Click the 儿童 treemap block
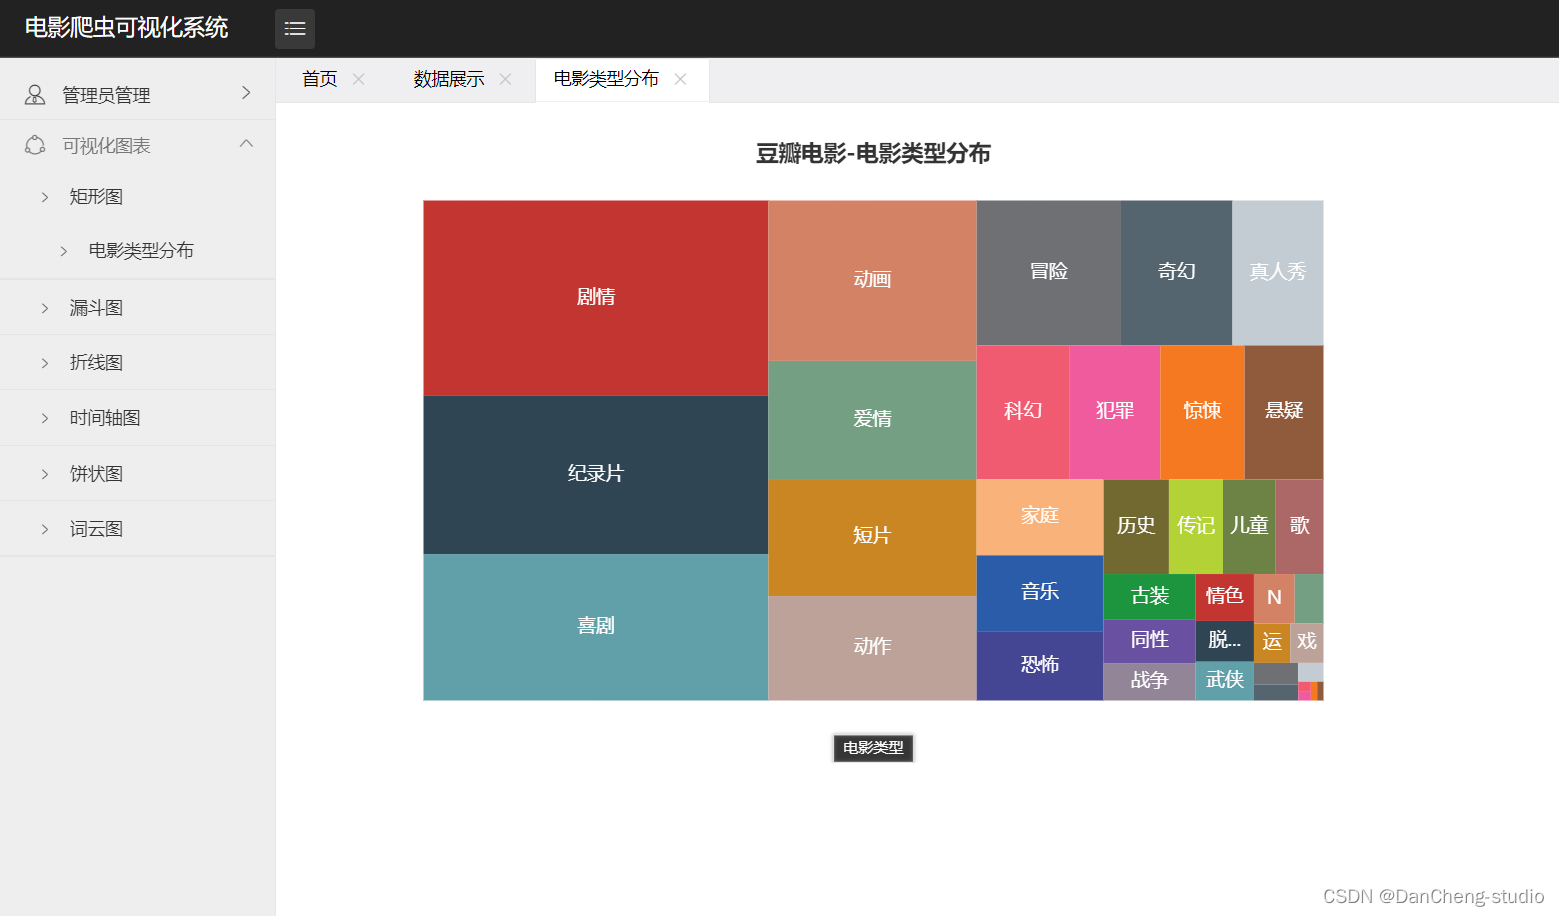This screenshot has width=1559, height=916. tap(1249, 526)
